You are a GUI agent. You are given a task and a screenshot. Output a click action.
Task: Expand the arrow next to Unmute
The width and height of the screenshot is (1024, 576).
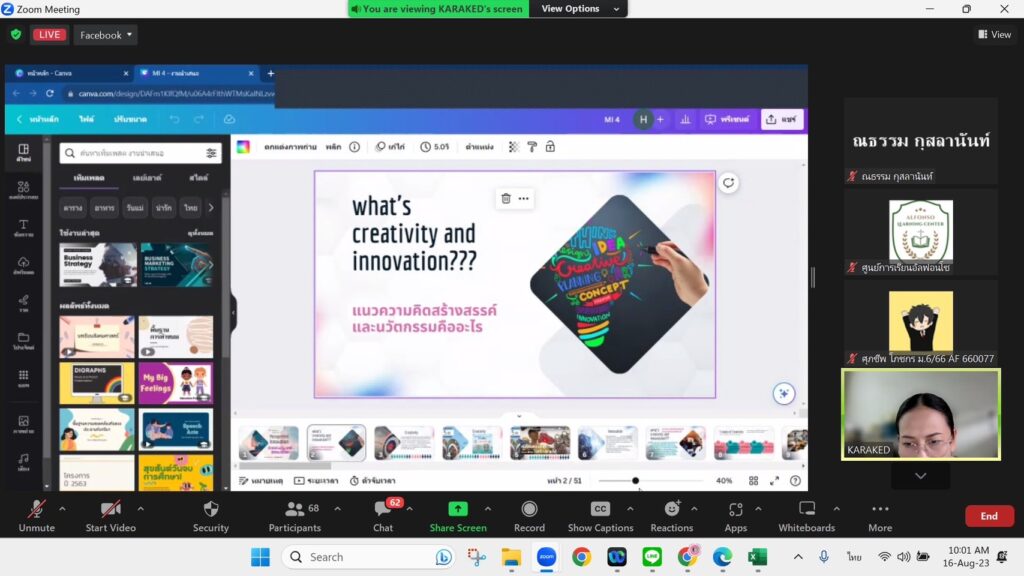62,508
